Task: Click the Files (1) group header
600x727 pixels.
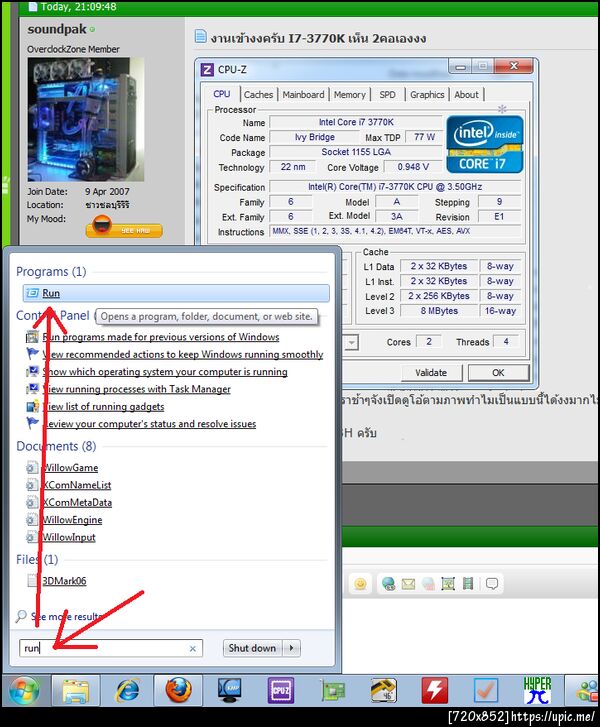Action: [x=37, y=560]
